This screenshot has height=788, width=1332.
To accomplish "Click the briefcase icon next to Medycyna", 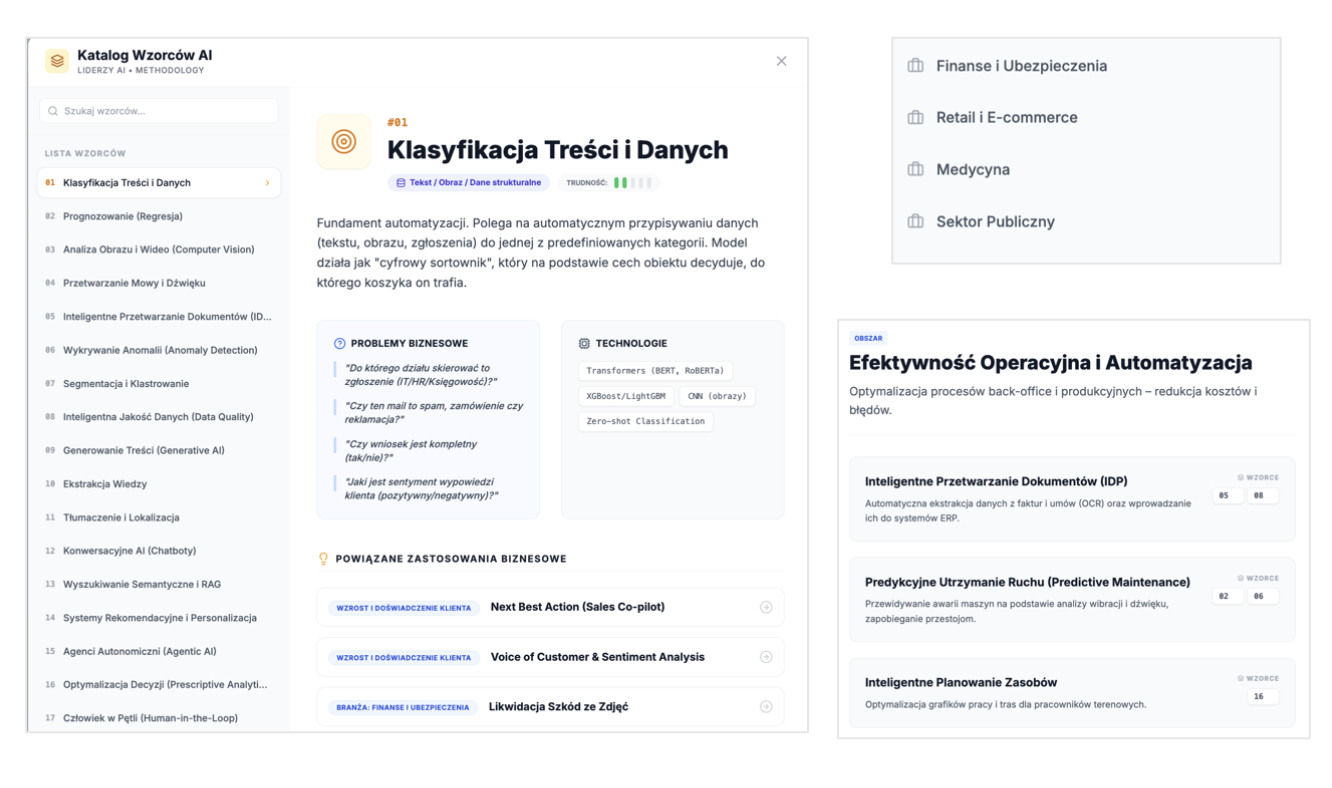I will [x=915, y=170].
